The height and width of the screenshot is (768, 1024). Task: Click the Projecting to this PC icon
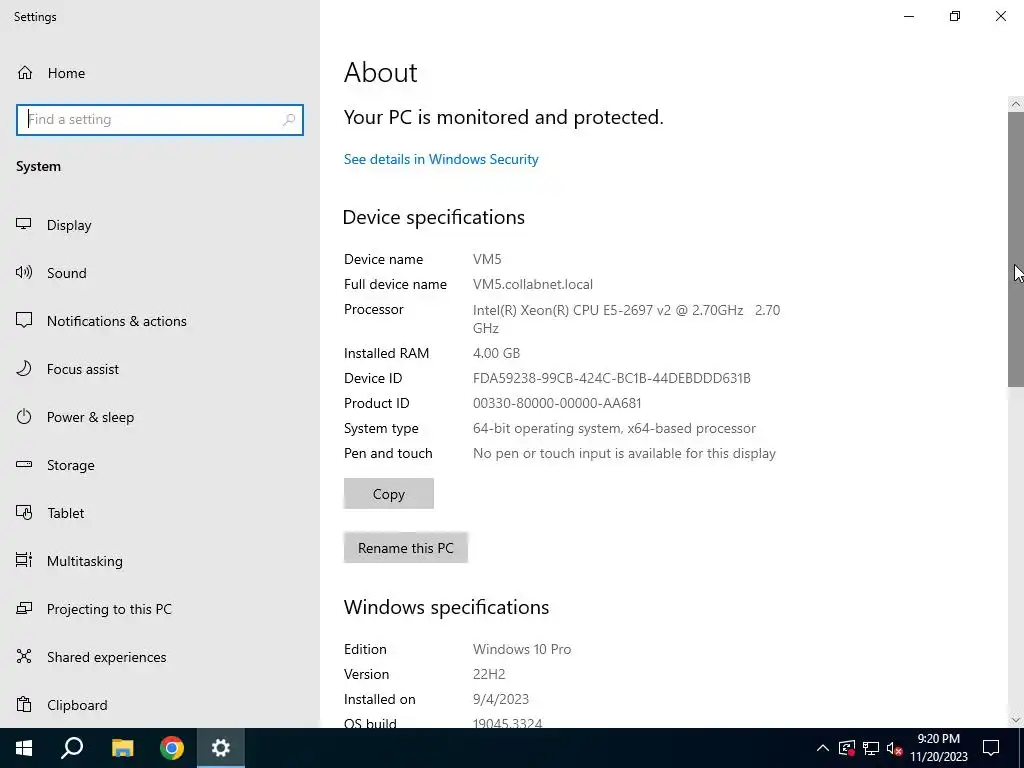(x=24, y=609)
